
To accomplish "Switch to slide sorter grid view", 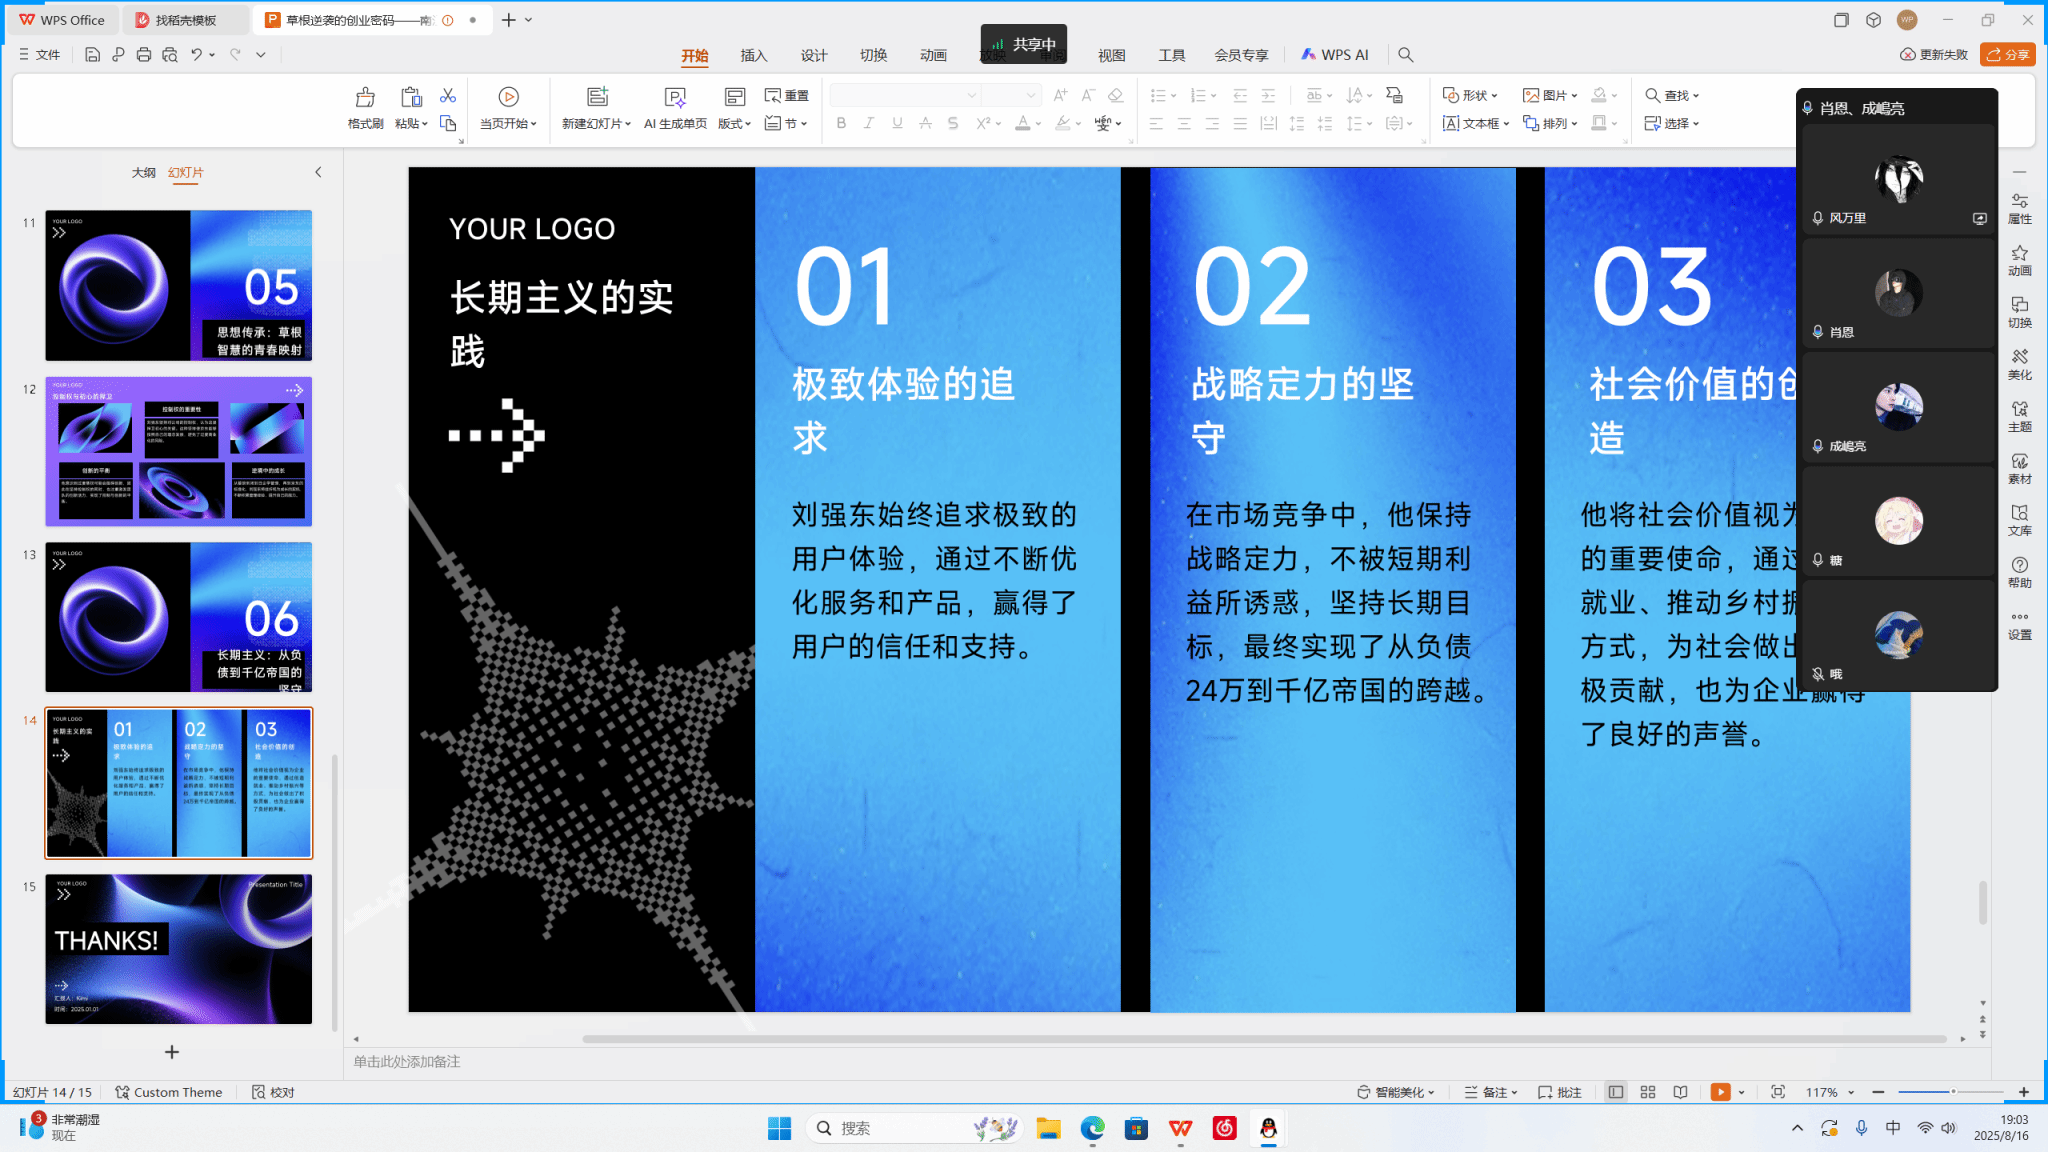I will pyautogui.click(x=1648, y=1092).
